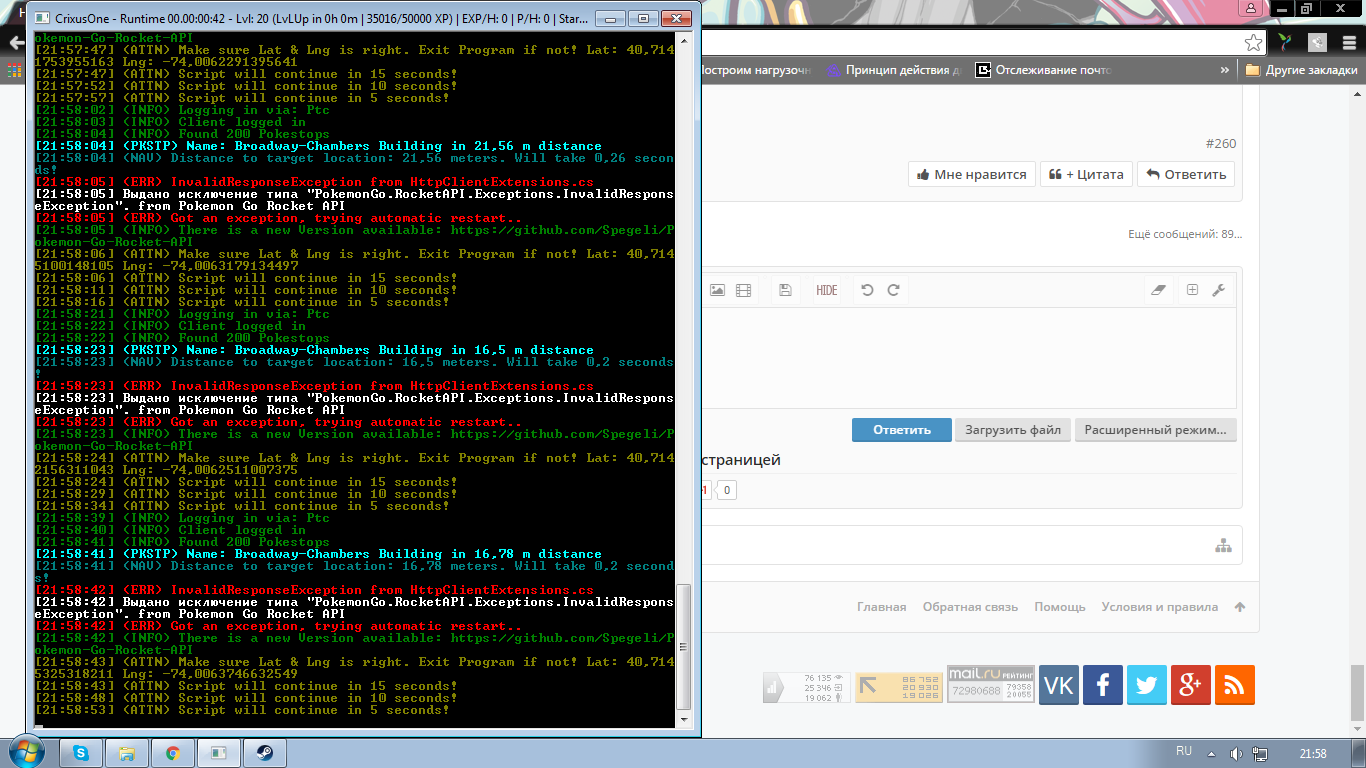The height and width of the screenshot is (768, 1366).
Task: Go back with the browser back arrow
Action: click(x=15, y=43)
